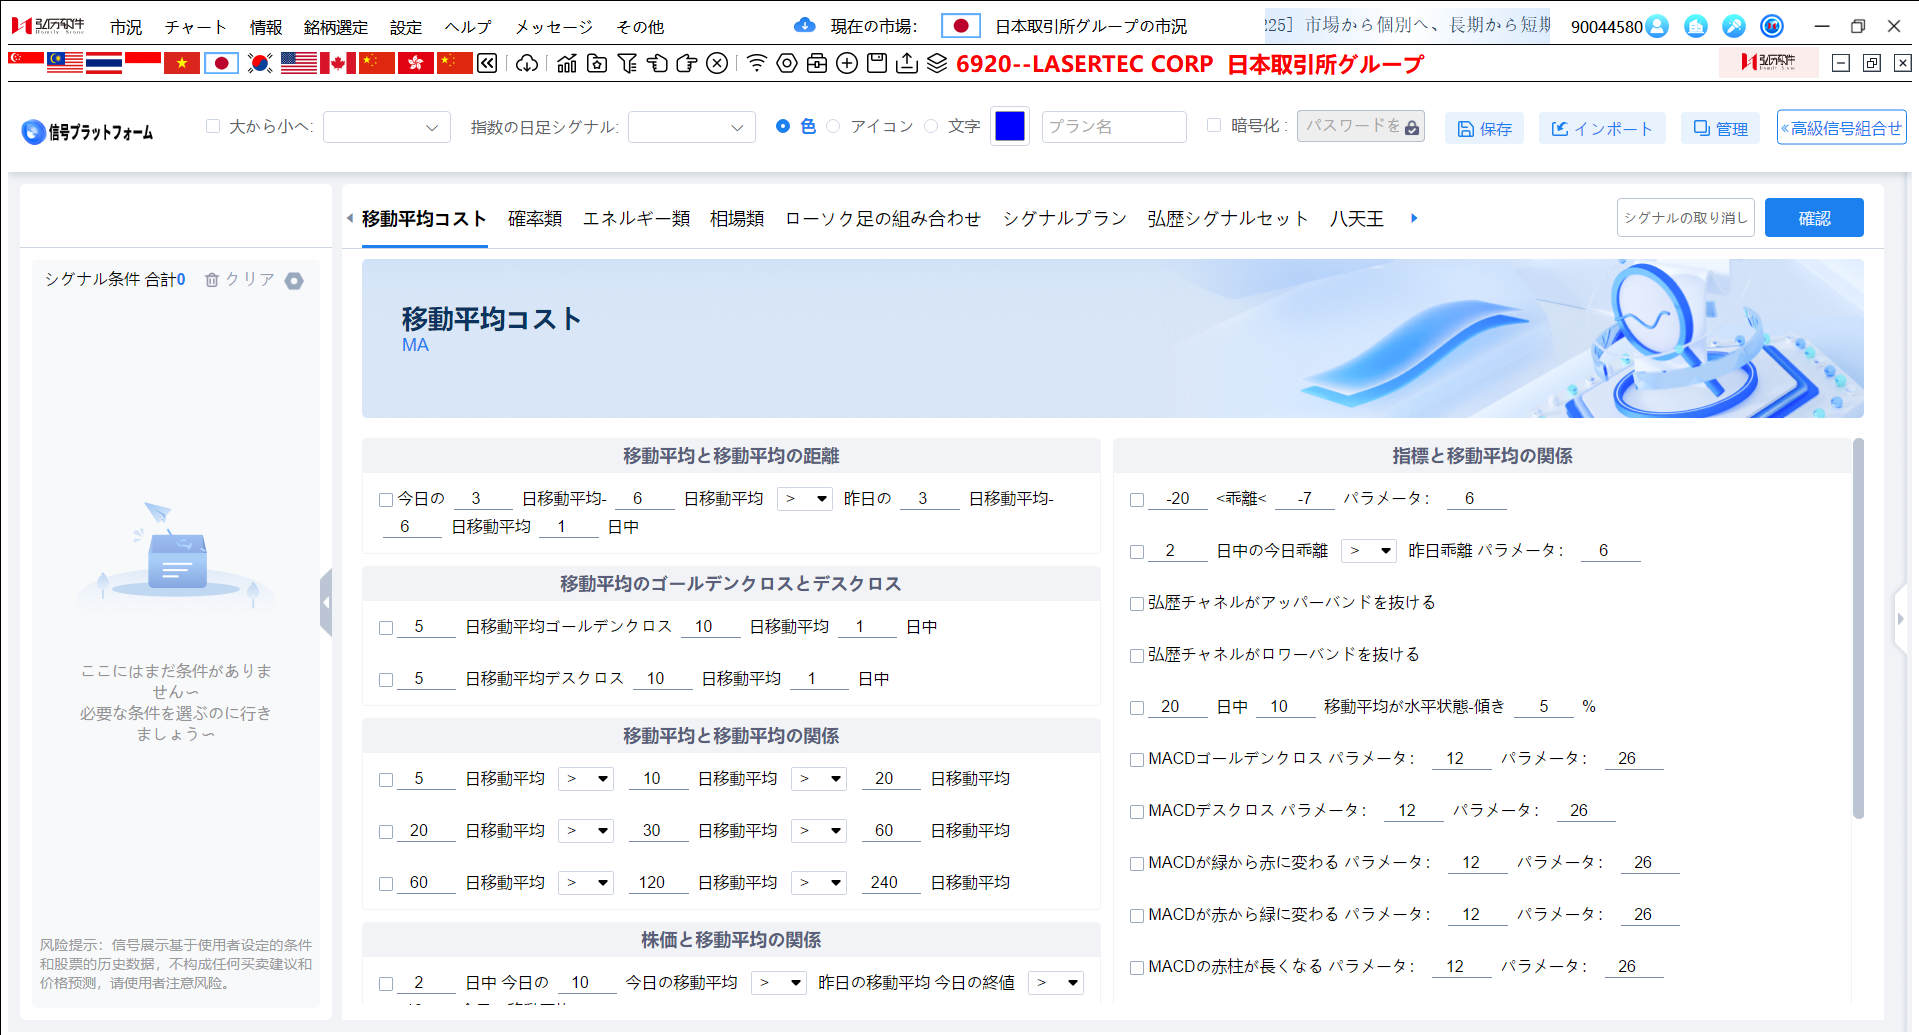Screen dimensions: 1919x1035
Task: Open the starred folder favorites icon
Action: pos(597,64)
